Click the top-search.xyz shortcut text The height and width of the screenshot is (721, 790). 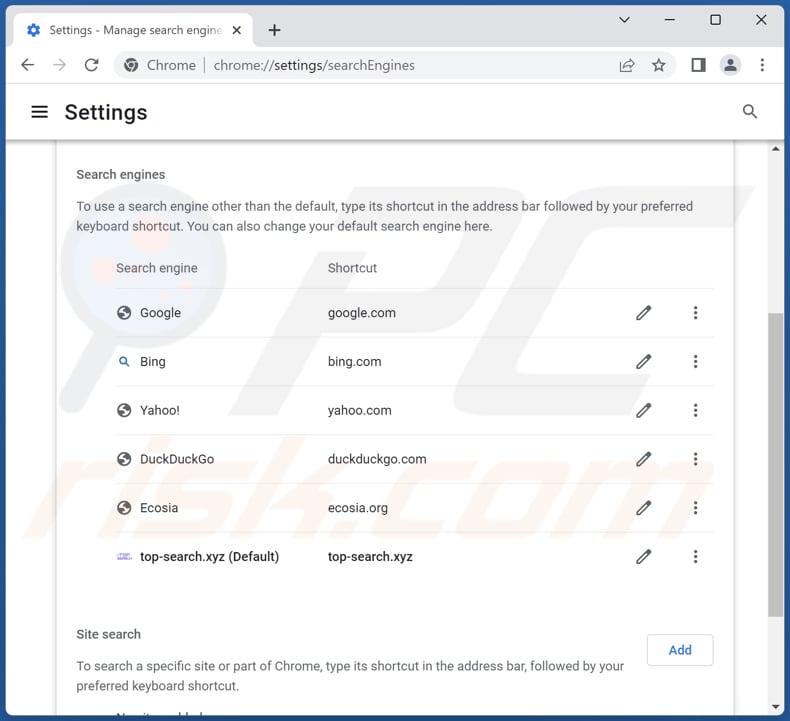370,557
